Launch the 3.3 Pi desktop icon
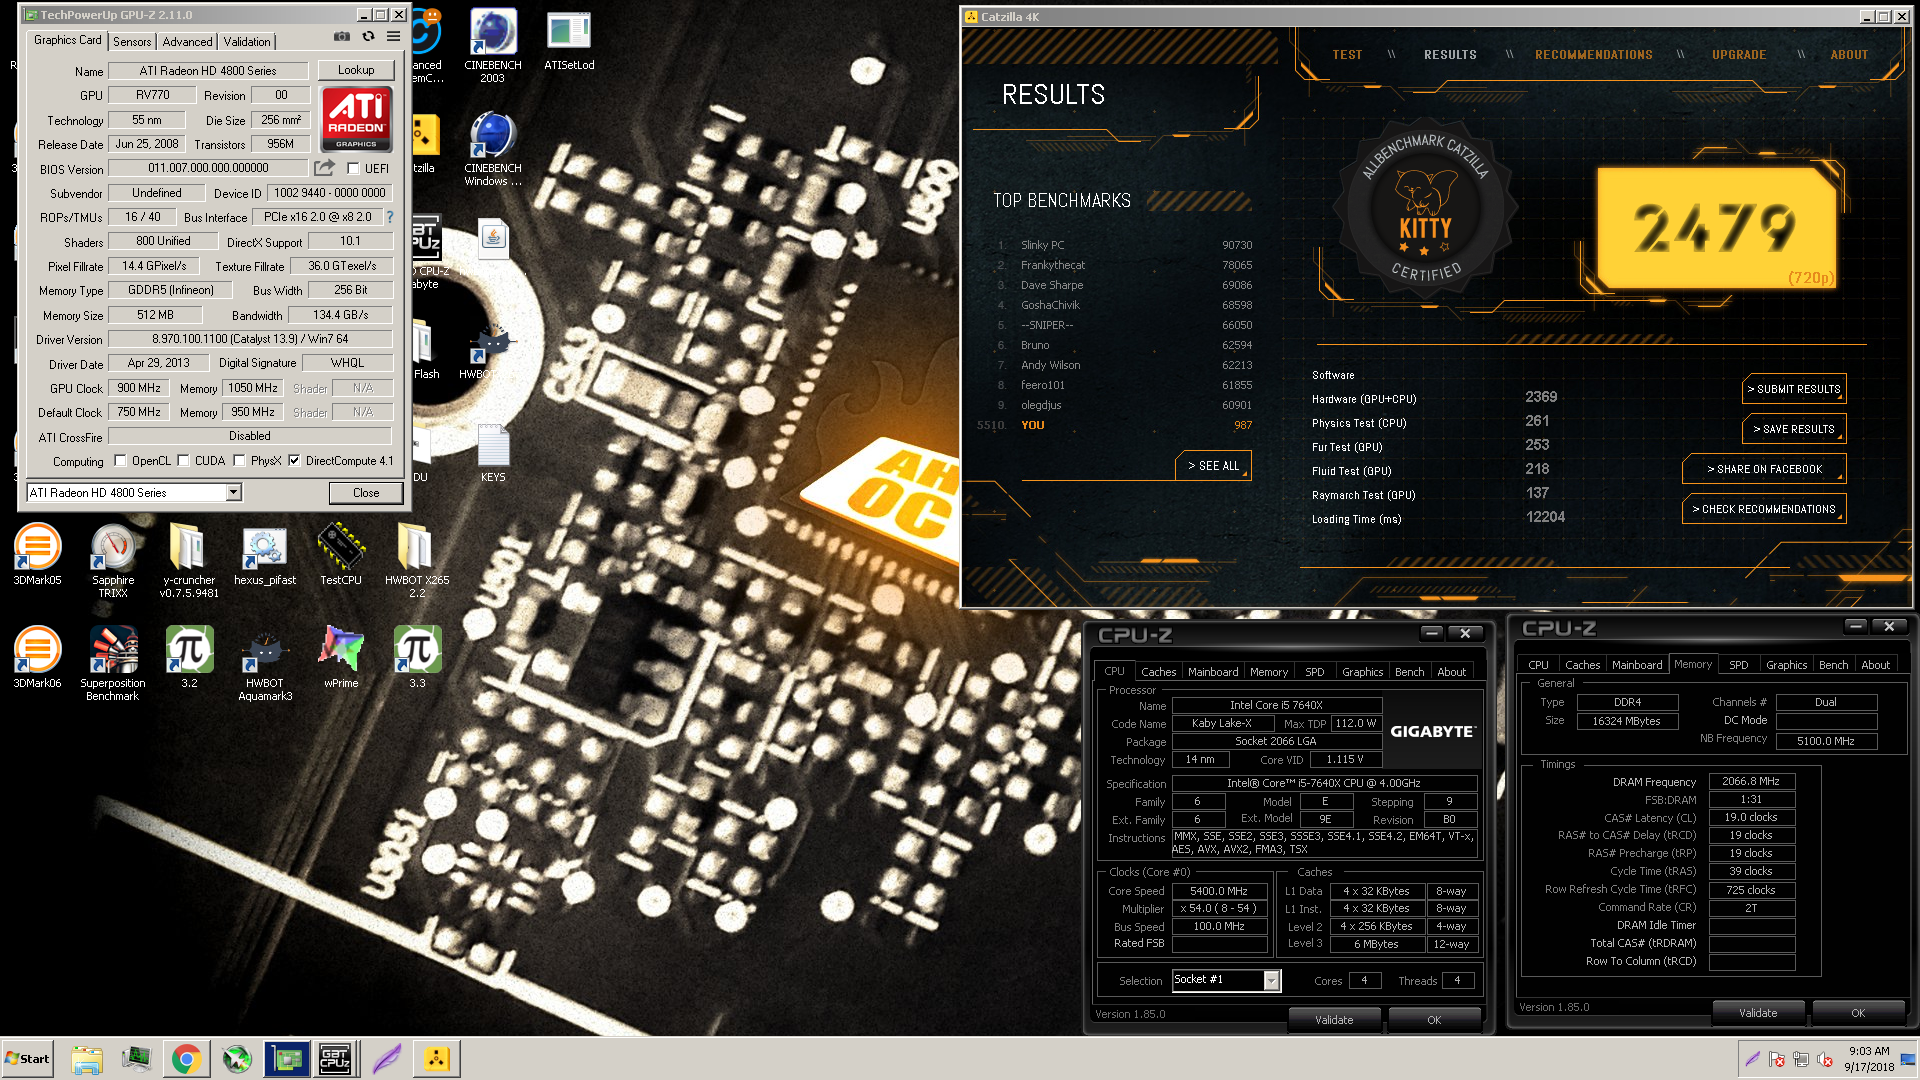The image size is (1920, 1080). point(417,658)
